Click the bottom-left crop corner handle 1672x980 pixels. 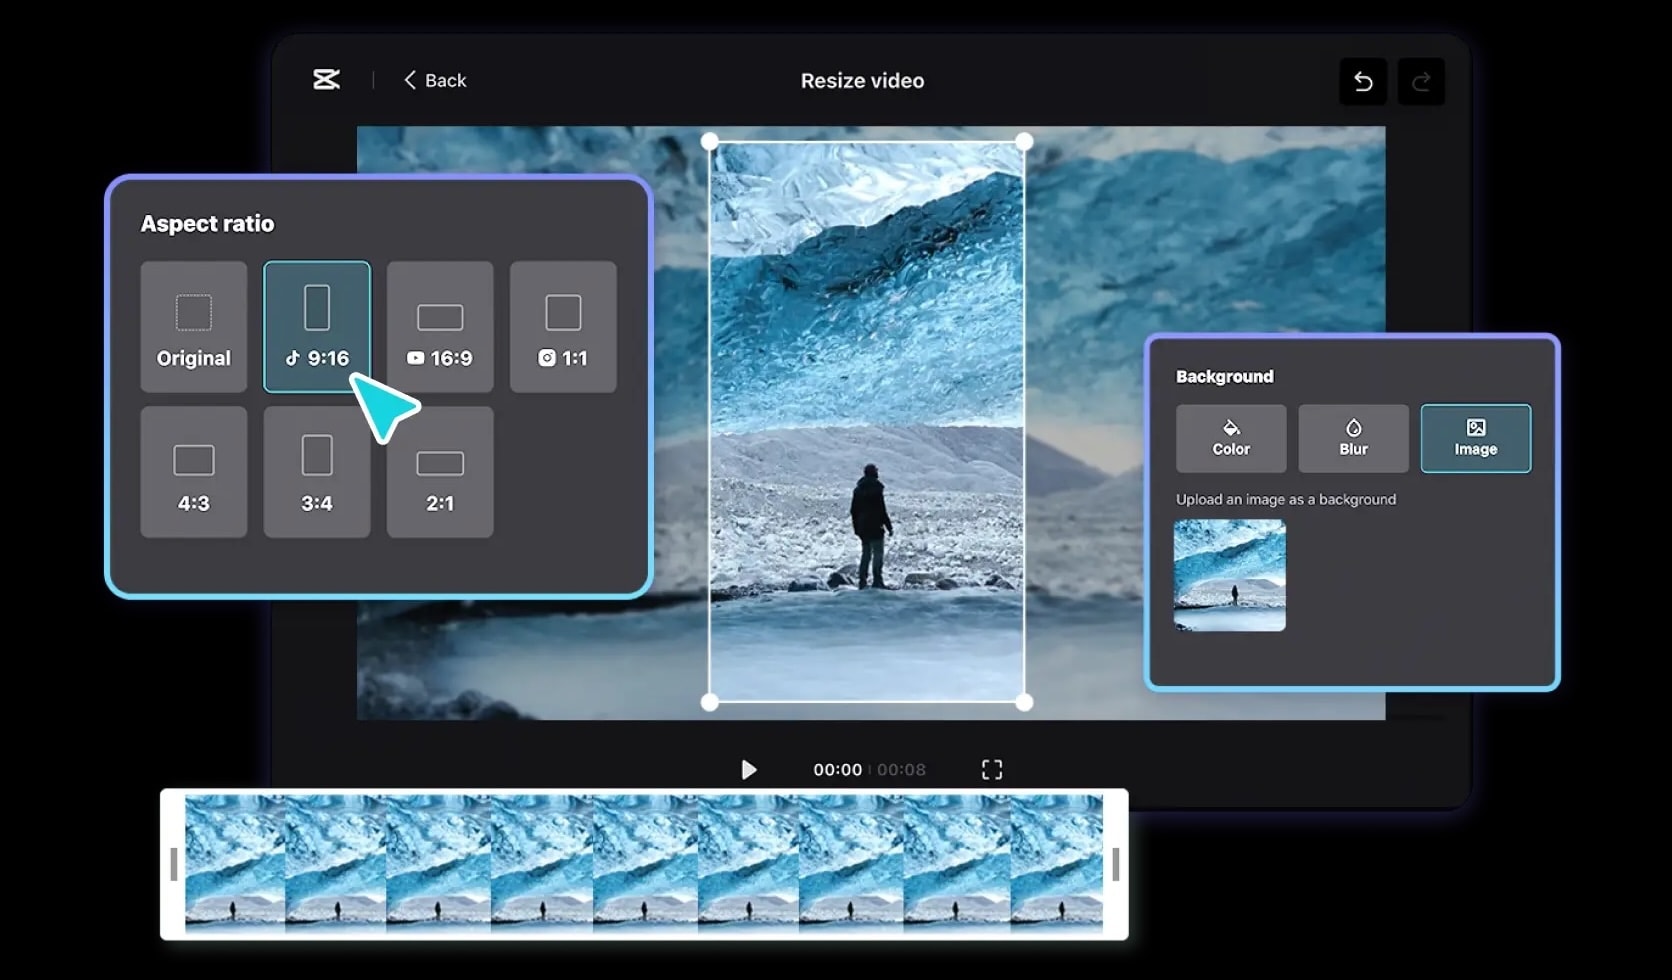(710, 702)
